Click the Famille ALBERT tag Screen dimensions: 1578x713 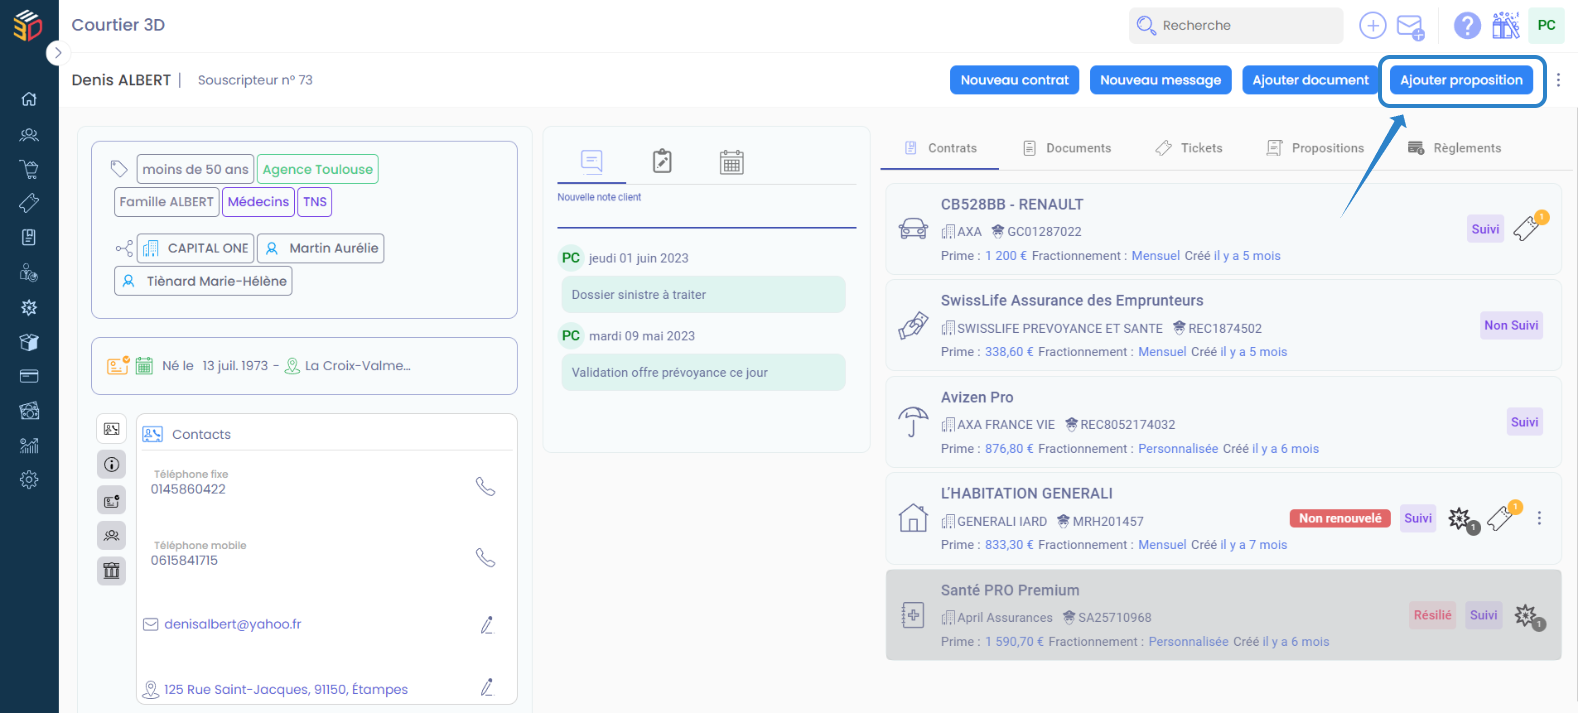click(166, 202)
